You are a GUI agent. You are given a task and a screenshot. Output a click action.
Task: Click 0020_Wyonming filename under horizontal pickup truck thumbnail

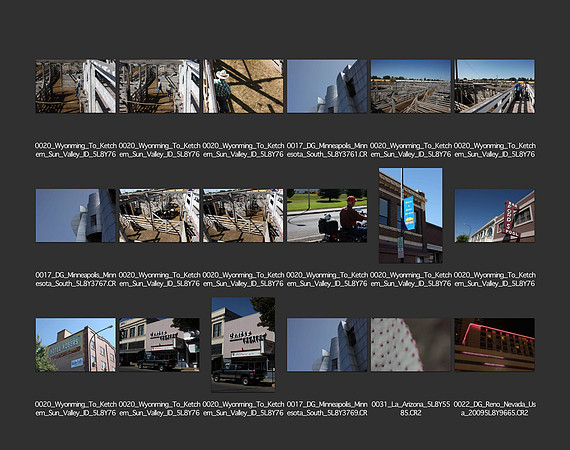[x=159, y=409]
